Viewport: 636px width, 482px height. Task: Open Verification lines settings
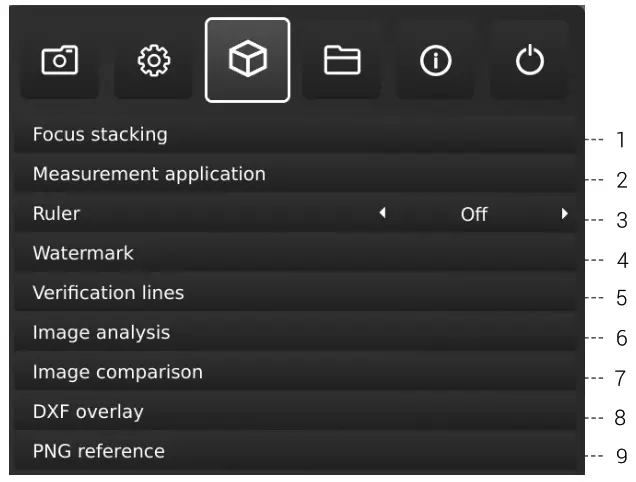(108, 293)
